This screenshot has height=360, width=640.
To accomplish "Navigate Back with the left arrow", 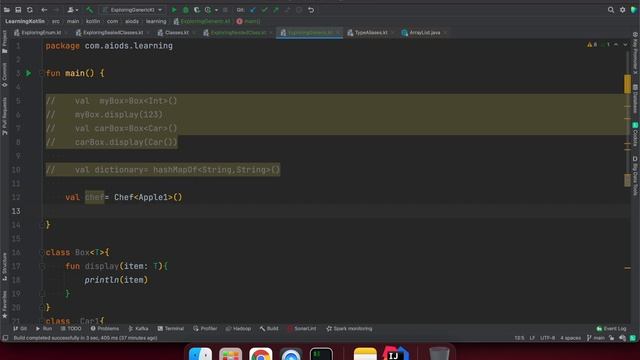I will pyautogui.click(x=44, y=10).
